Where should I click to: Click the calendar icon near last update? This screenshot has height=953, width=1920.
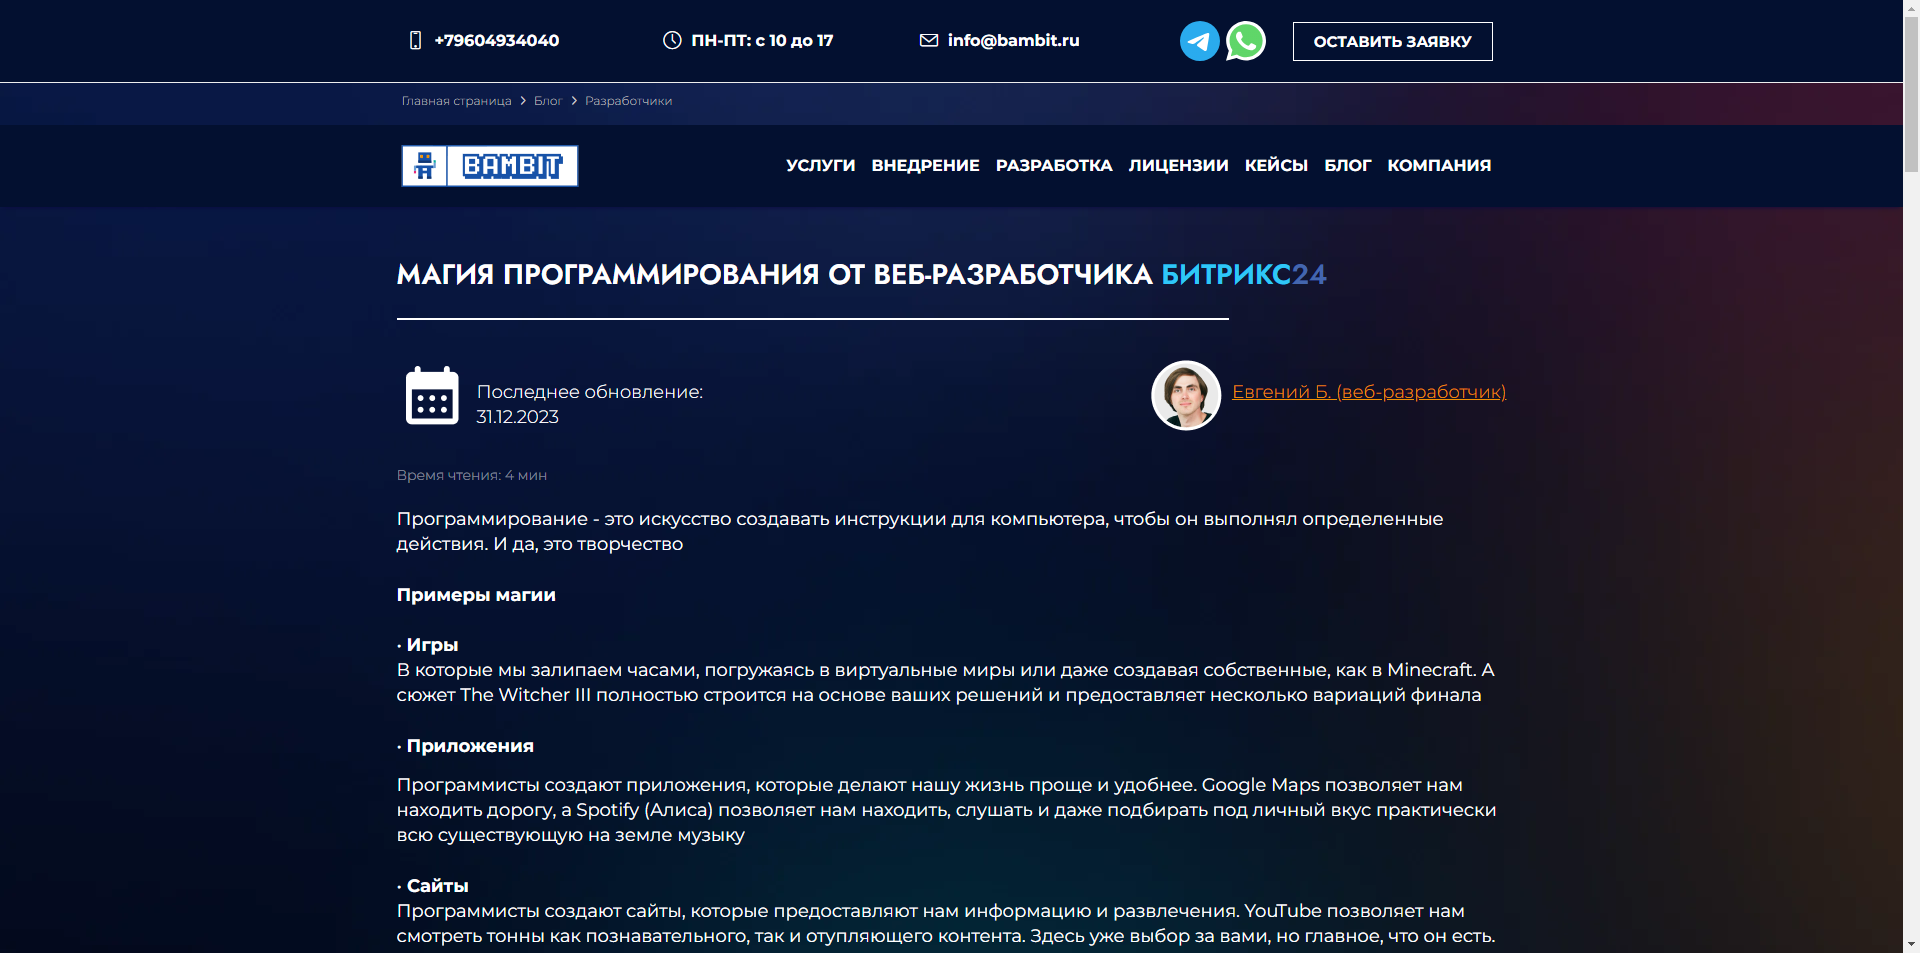point(432,396)
